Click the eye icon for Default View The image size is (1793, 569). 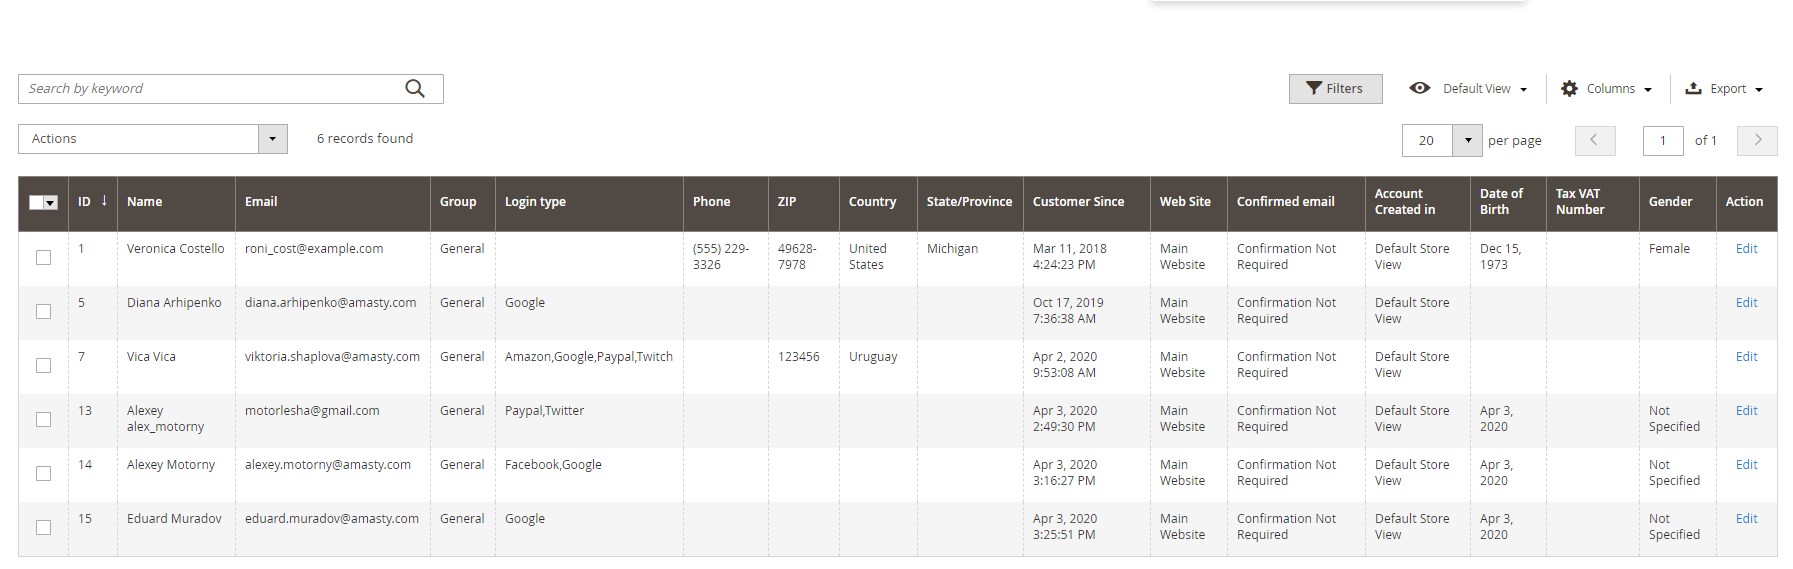click(1419, 88)
